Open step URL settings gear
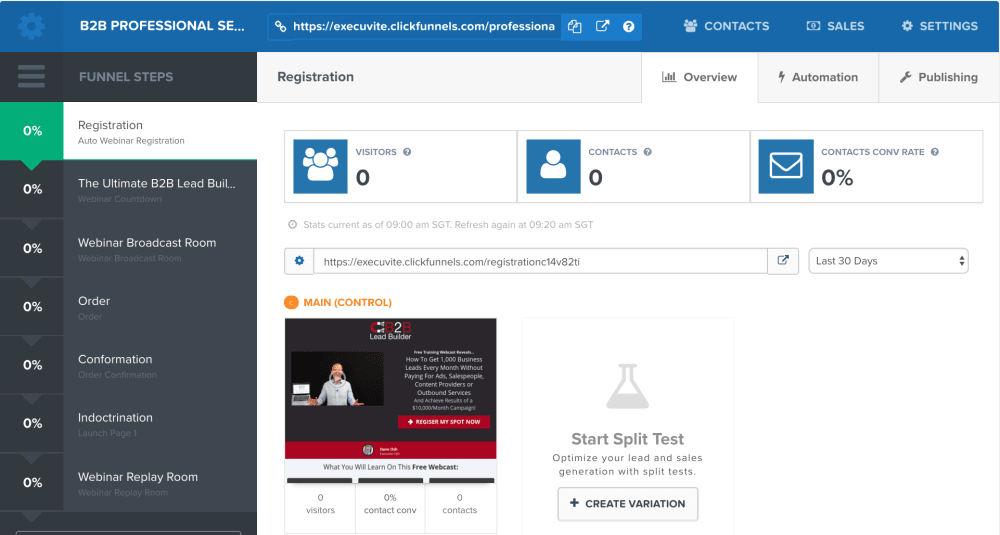This screenshot has width=1000, height=535. (299, 261)
